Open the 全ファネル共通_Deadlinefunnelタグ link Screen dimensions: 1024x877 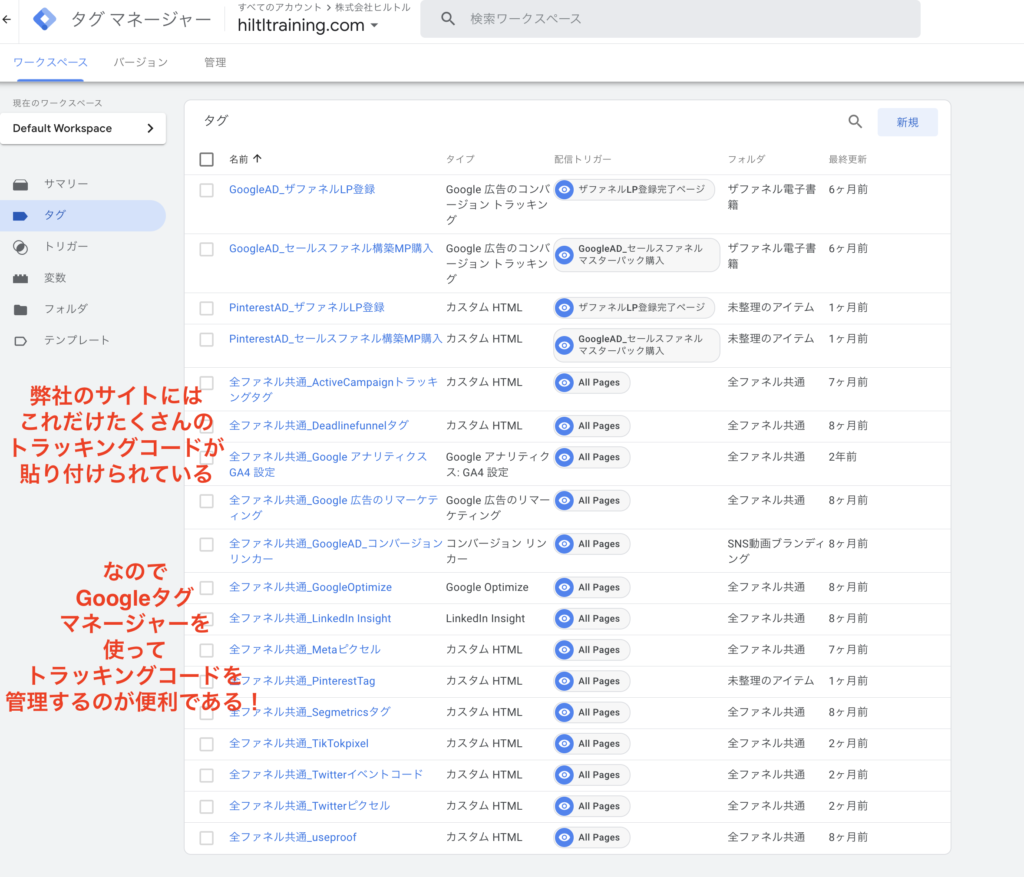(x=319, y=426)
